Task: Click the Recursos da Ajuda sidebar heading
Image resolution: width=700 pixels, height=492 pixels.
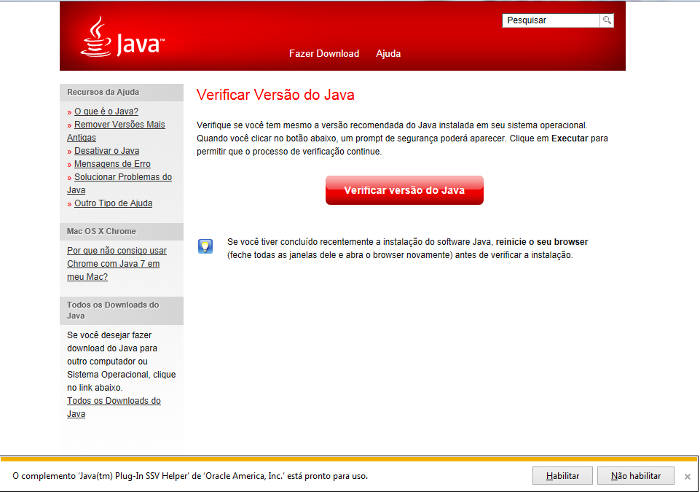Action: click(x=102, y=92)
